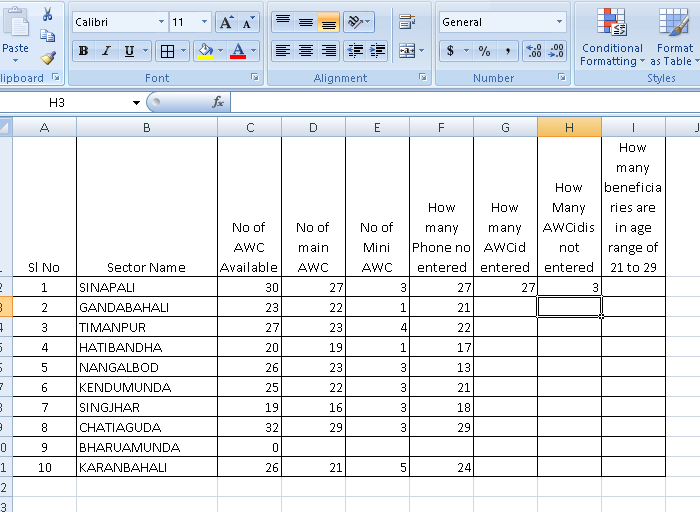Click the insert function fx button
The width and height of the screenshot is (700, 512).
(218, 102)
